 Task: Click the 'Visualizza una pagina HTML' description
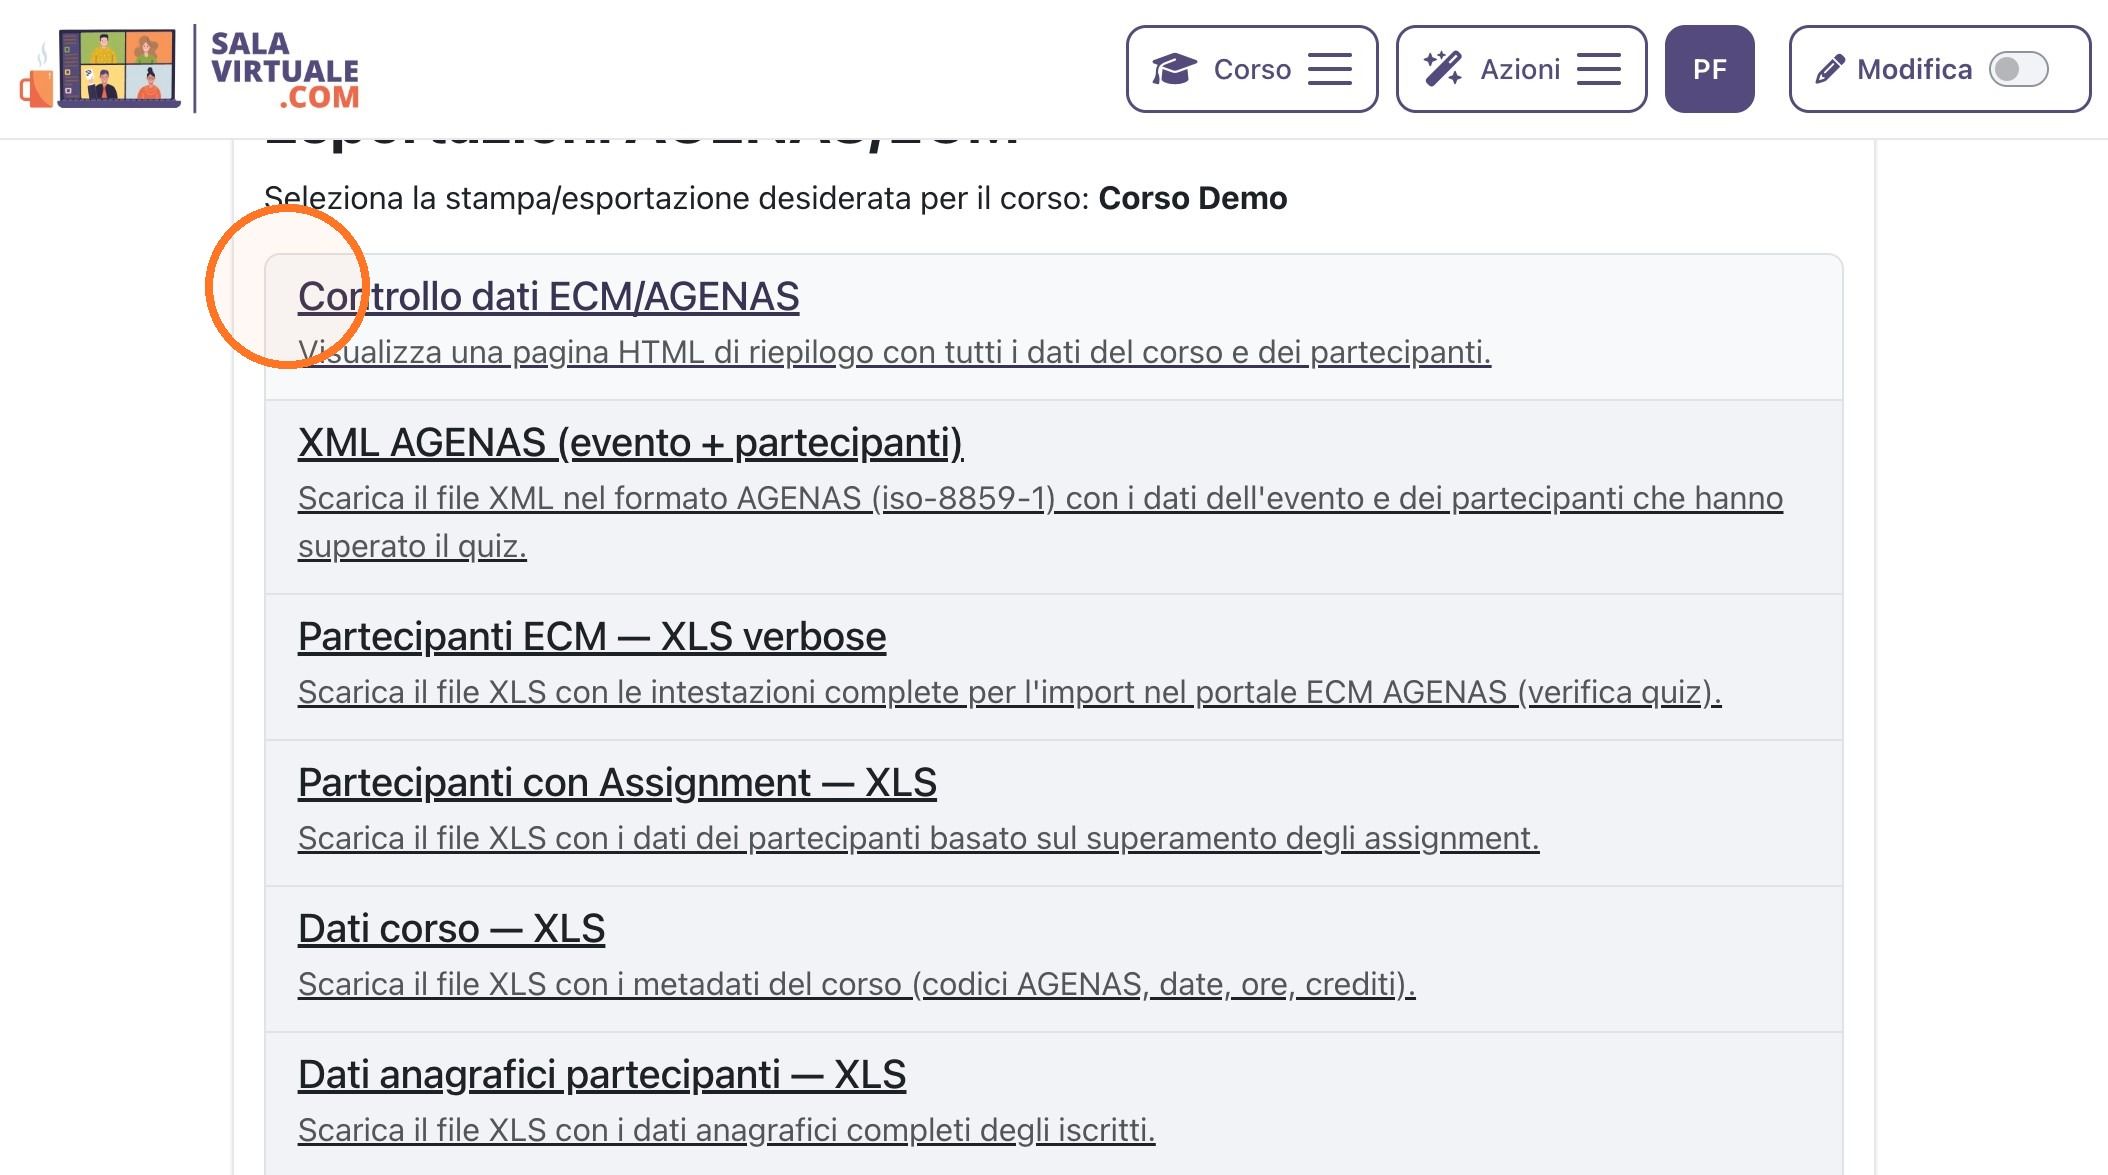(x=894, y=352)
